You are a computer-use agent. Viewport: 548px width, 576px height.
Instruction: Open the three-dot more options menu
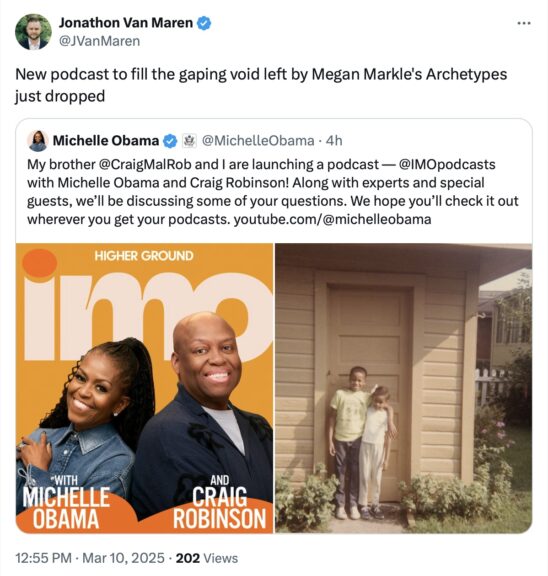click(524, 23)
